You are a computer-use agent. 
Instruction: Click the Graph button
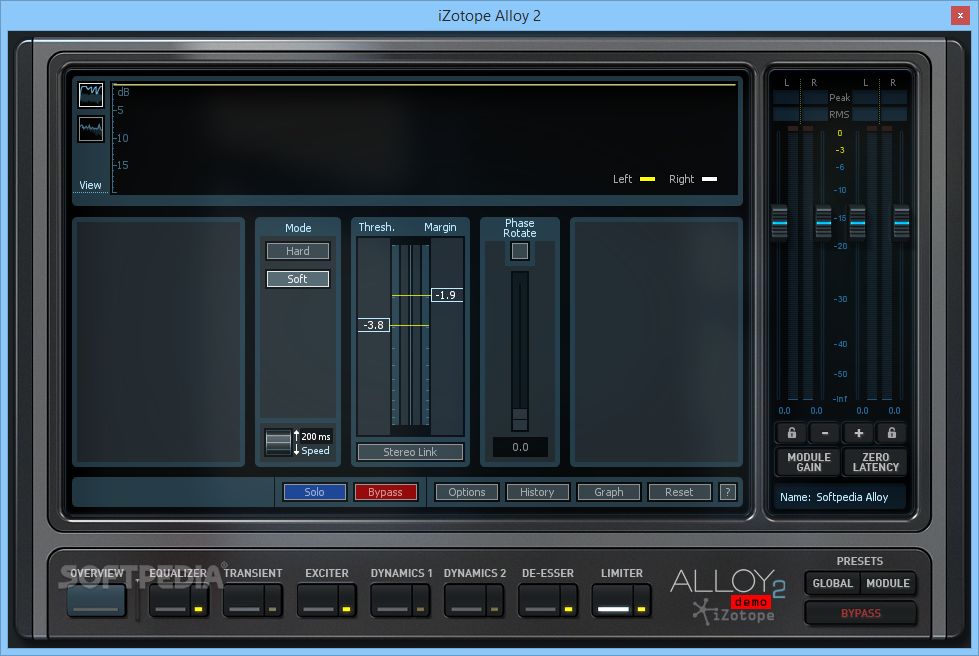pos(609,492)
